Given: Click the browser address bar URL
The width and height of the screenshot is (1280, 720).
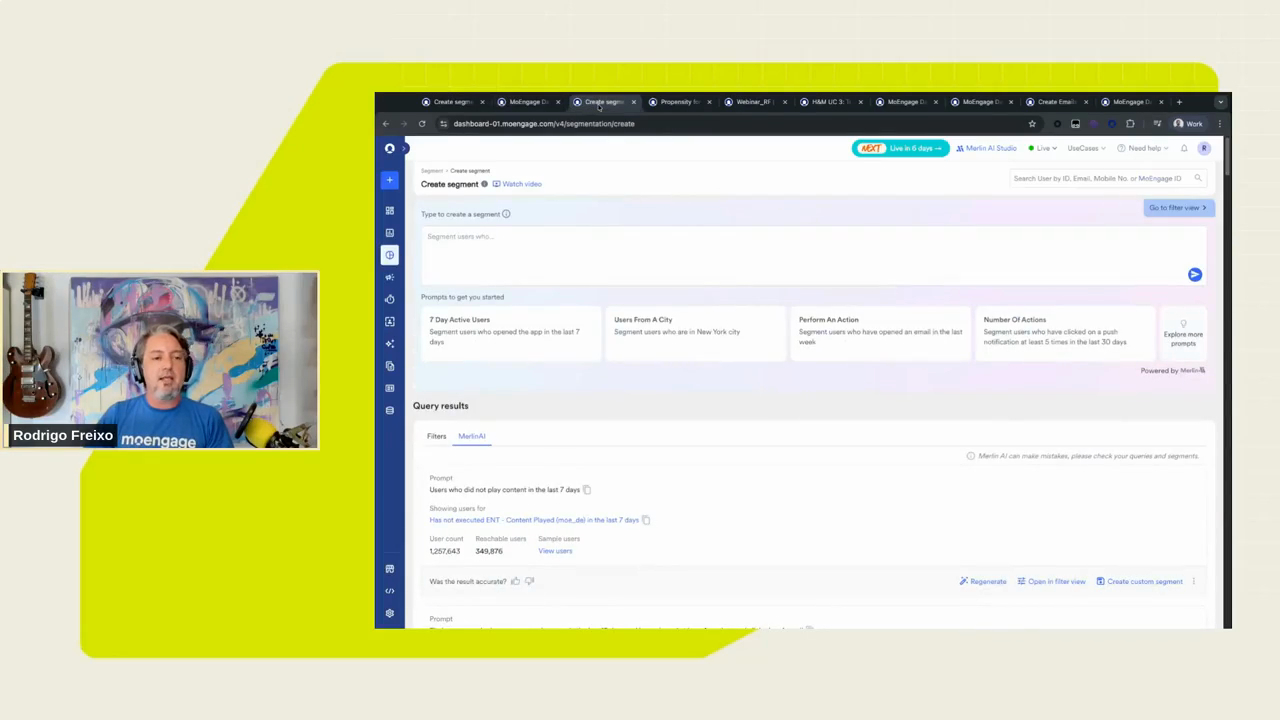Looking at the screenshot, I should 544,124.
